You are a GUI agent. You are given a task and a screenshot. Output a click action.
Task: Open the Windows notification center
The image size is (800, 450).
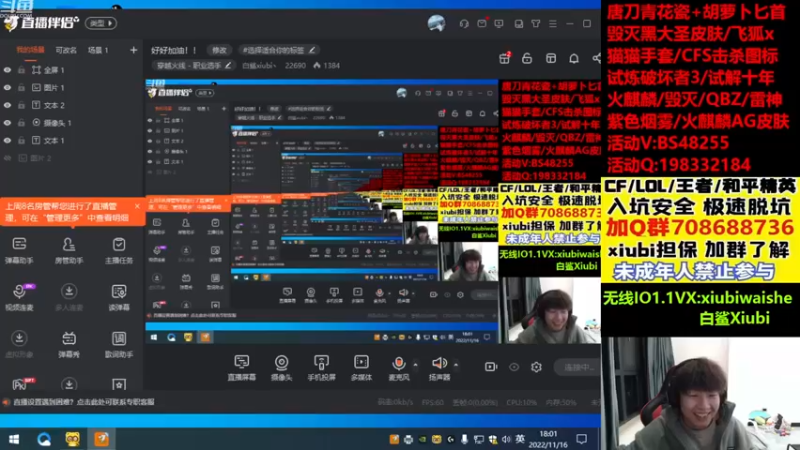pyautogui.click(x=582, y=439)
